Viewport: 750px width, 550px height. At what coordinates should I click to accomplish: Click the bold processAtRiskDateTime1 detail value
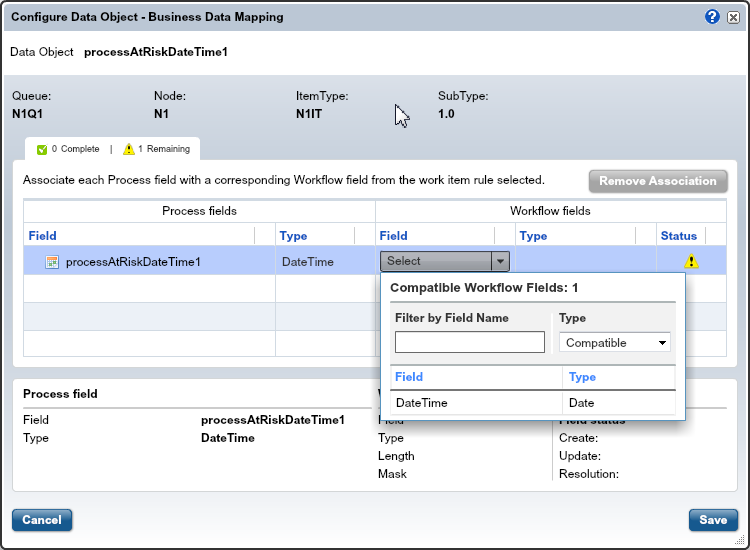coord(273,420)
